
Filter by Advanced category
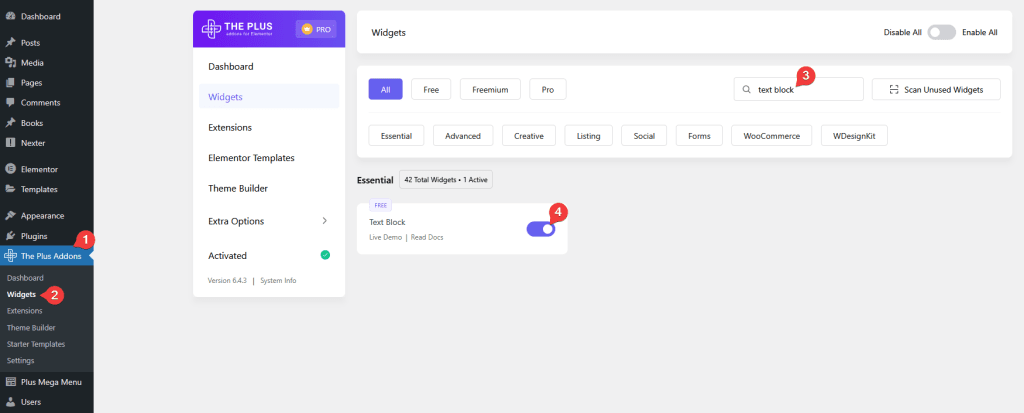[463, 136]
